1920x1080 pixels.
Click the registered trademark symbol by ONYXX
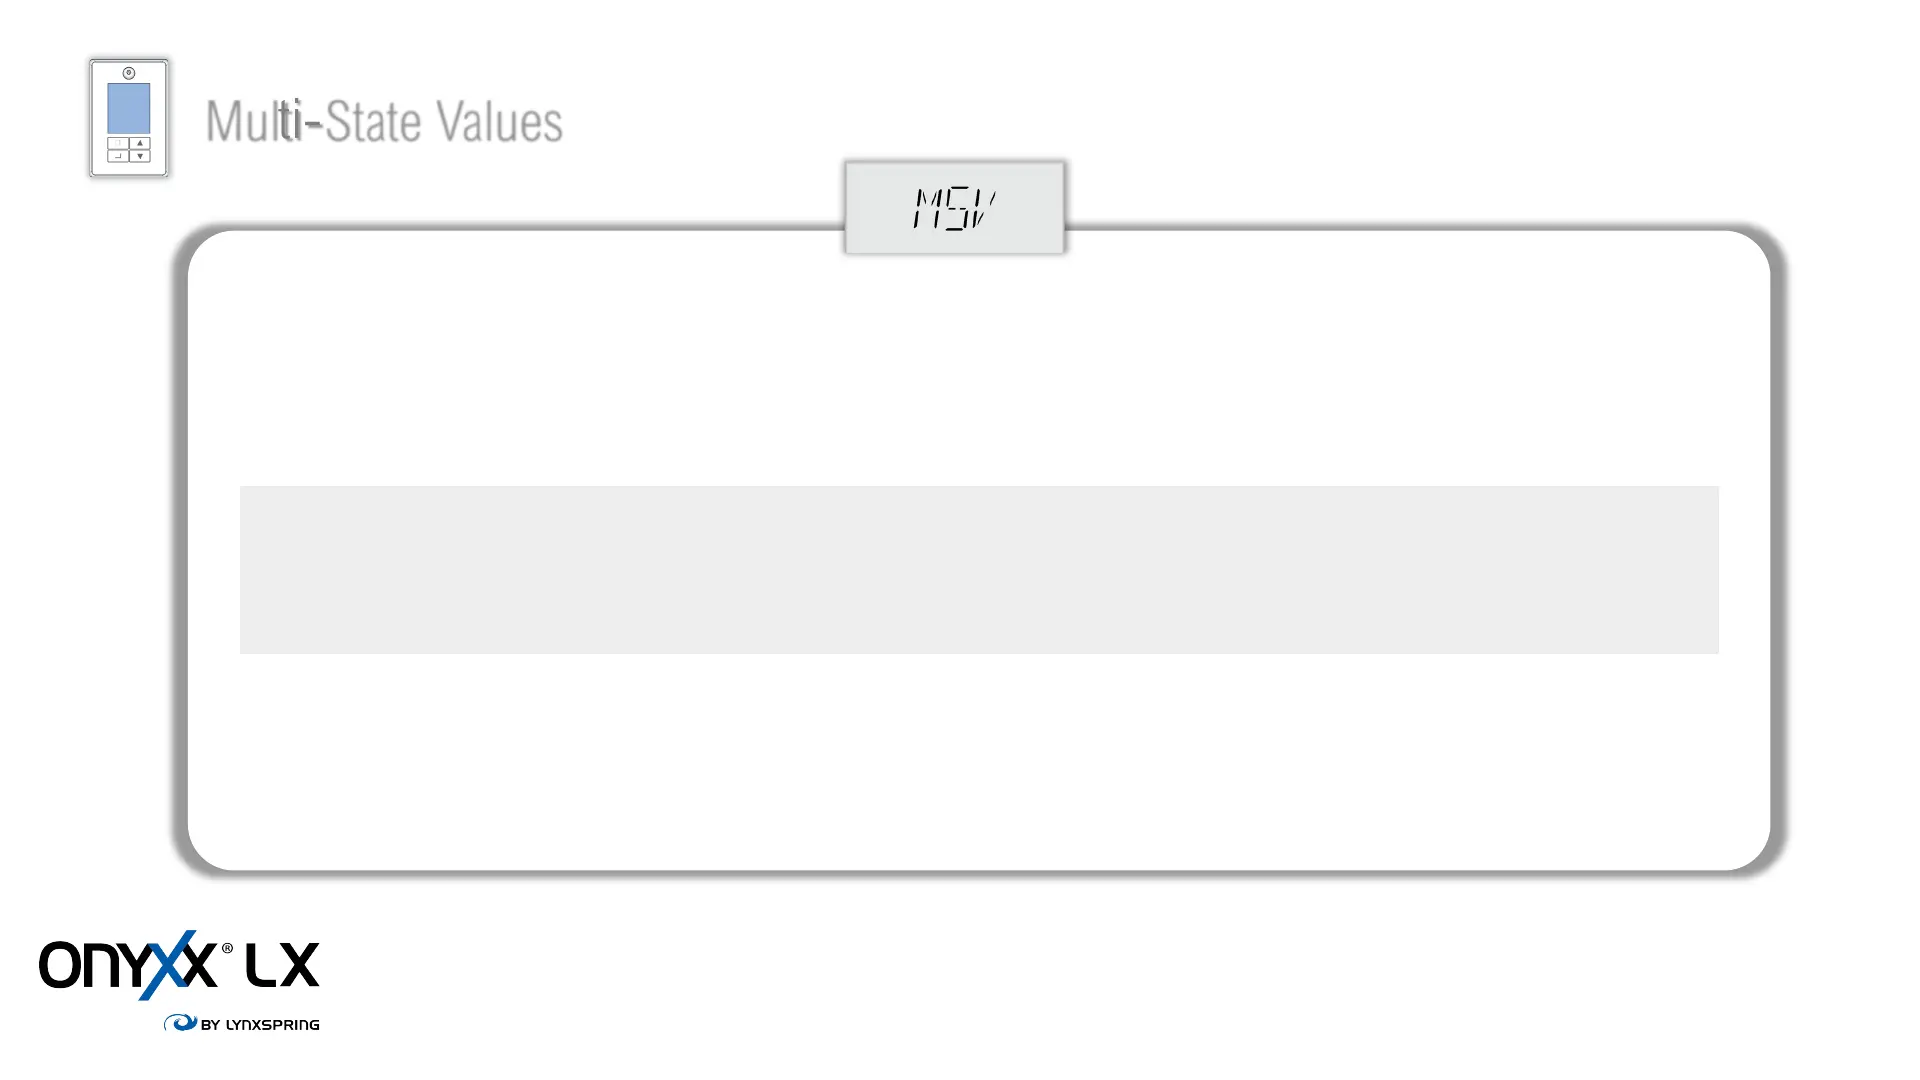pos(227,948)
